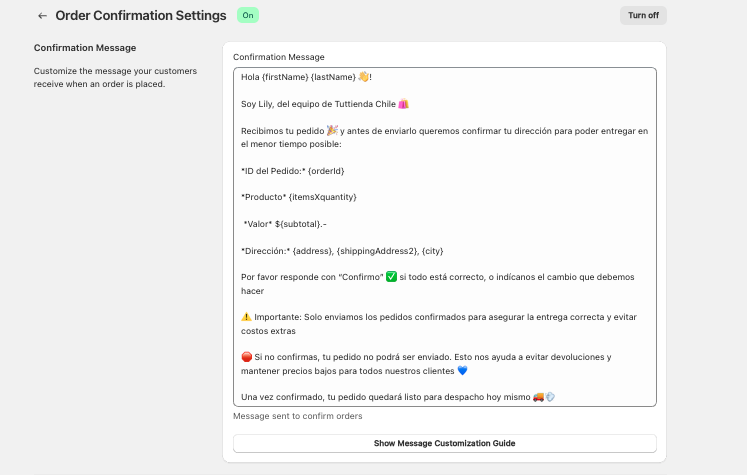Open the Show Message Customization Guide
This screenshot has width=747, height=475.
pos(444,443)
